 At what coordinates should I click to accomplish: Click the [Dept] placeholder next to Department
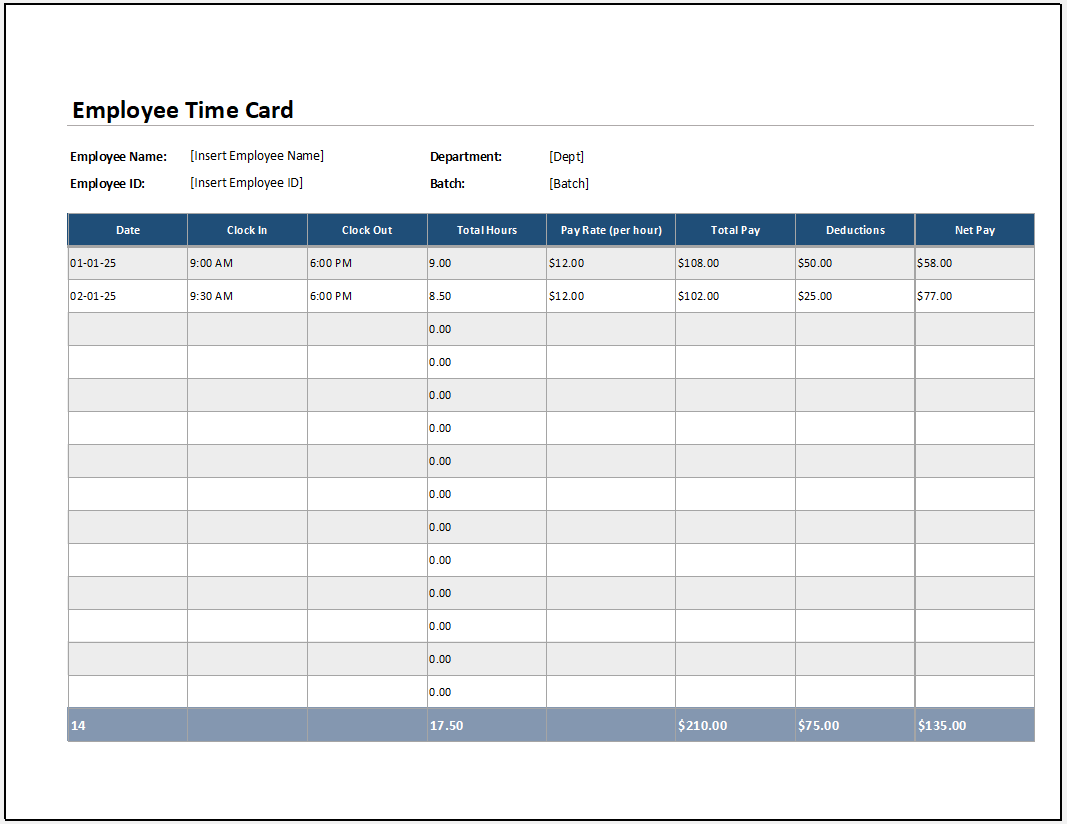click(x=566, y=156)
